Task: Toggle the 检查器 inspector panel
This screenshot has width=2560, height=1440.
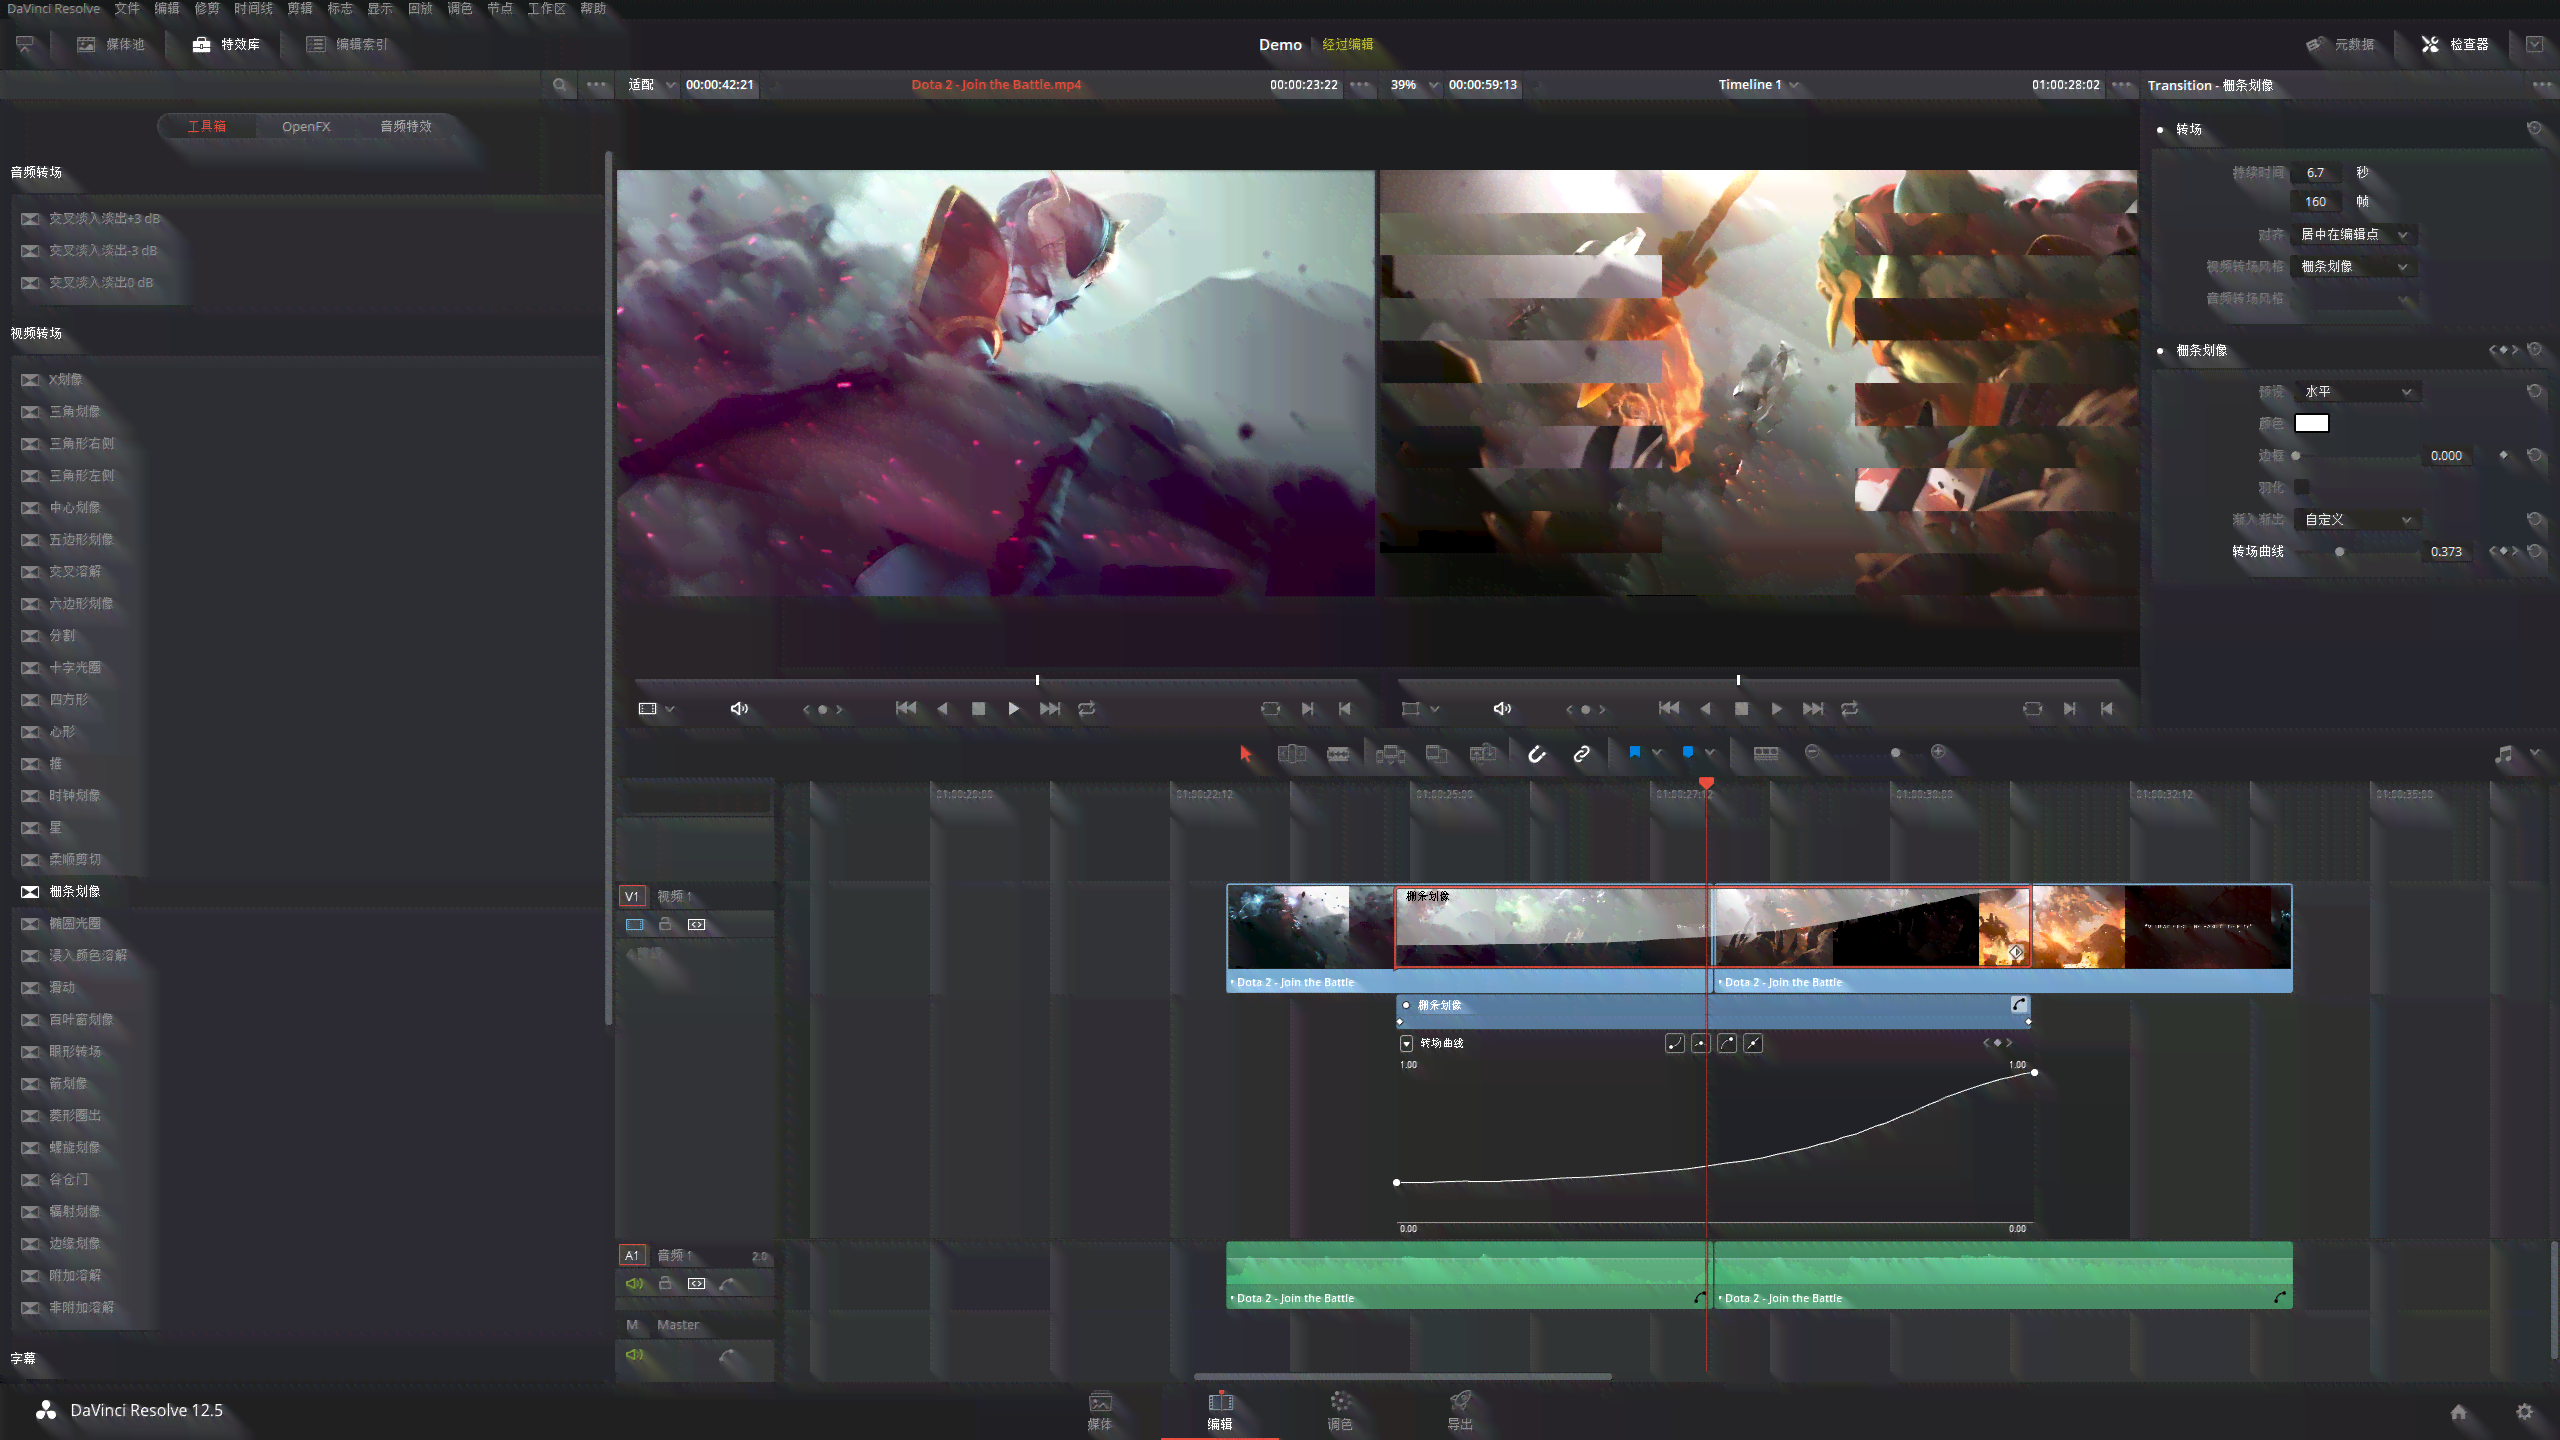Action: (2455, 44)
